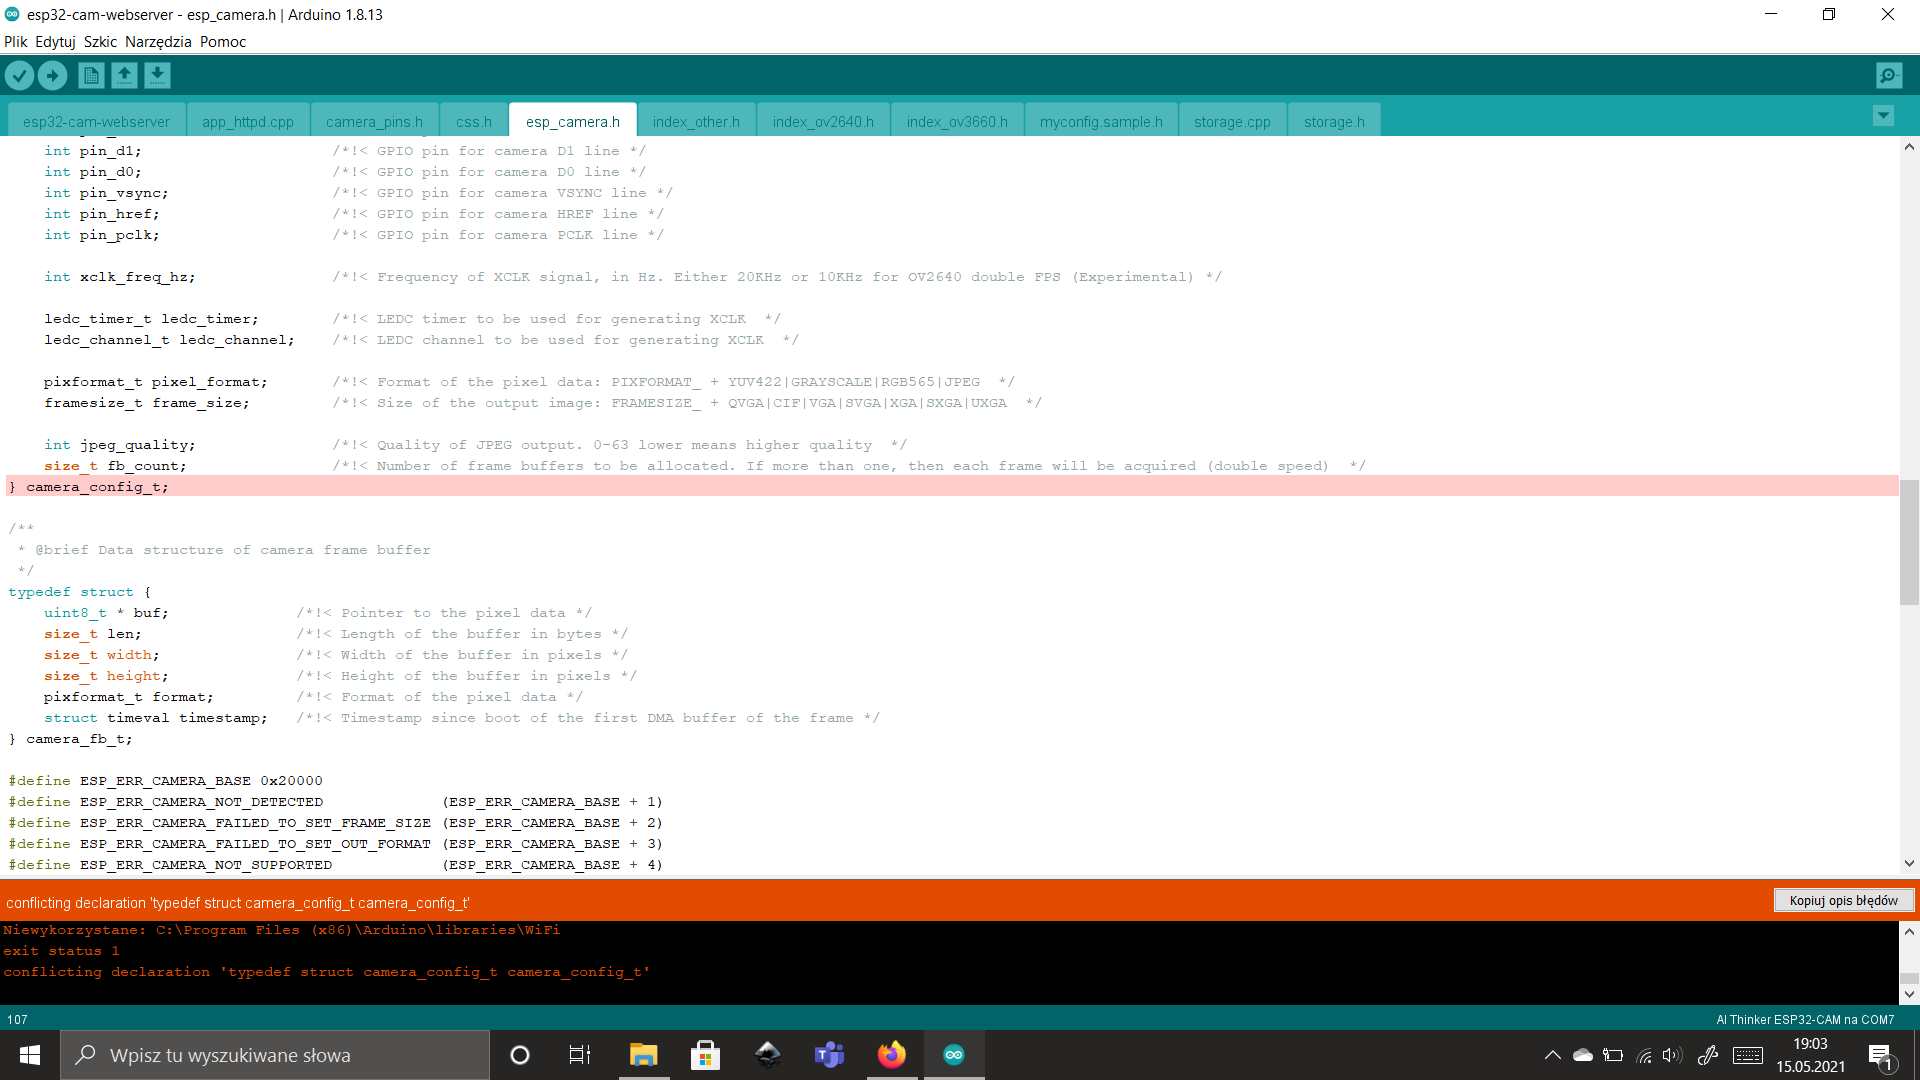
Task: Open Microsoft Teams from taskbar
Action: tap(829, 1055)
